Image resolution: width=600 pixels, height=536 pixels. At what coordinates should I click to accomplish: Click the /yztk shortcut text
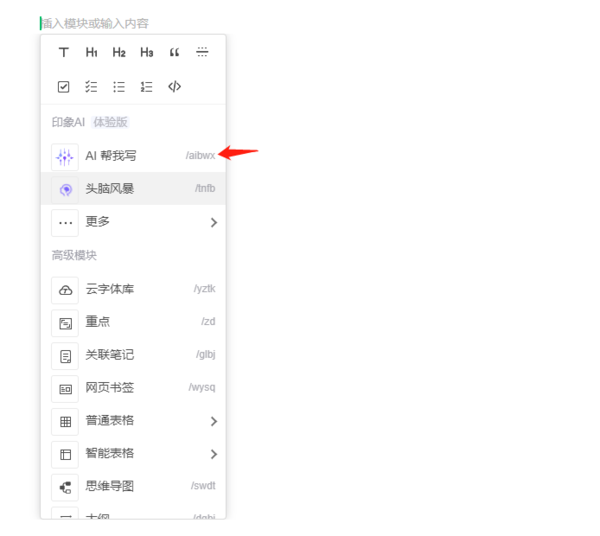point(204,289)
